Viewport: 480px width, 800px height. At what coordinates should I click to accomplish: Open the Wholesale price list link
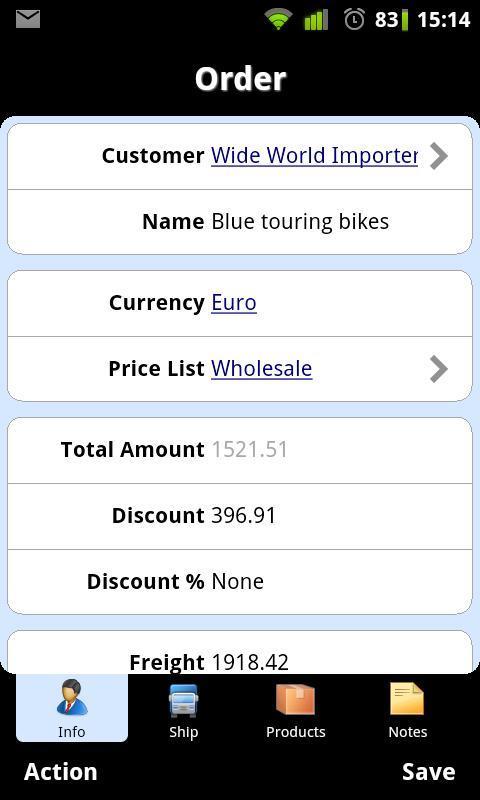click(x=262, y=368)
